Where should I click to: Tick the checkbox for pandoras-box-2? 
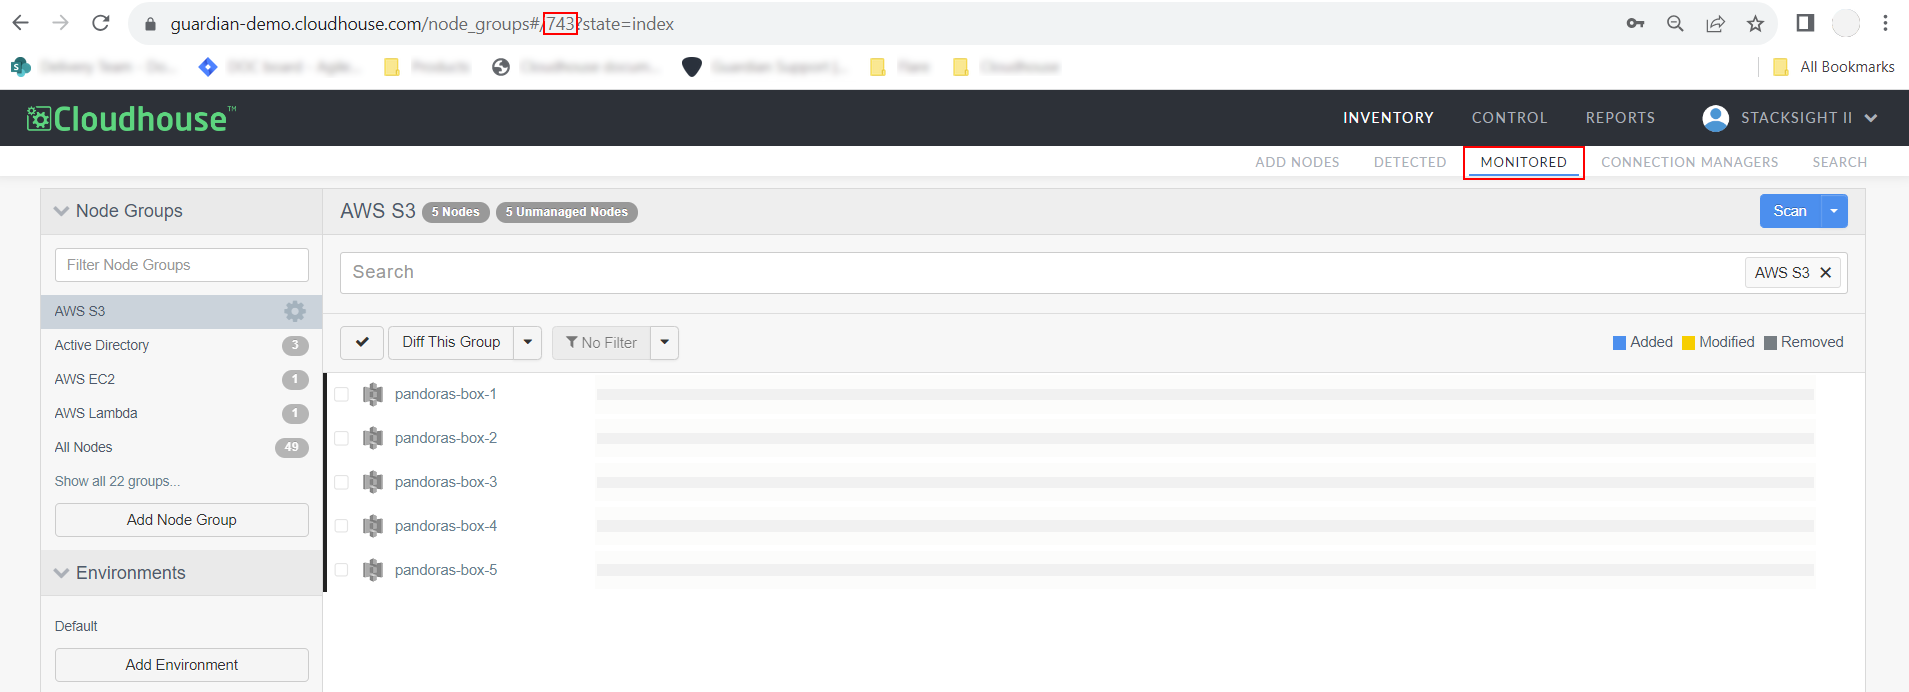(341, 438)
